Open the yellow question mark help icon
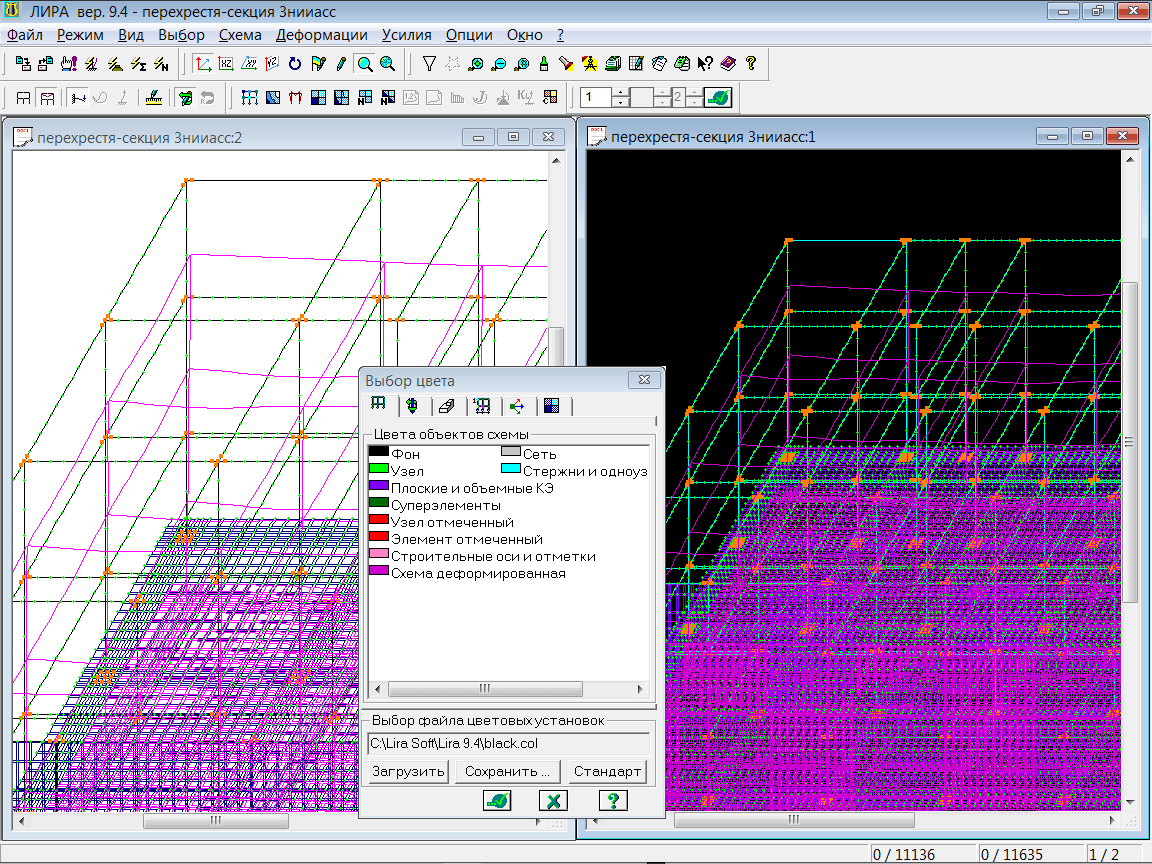Viewport: 1152px width, 864px height. (750, 64)
